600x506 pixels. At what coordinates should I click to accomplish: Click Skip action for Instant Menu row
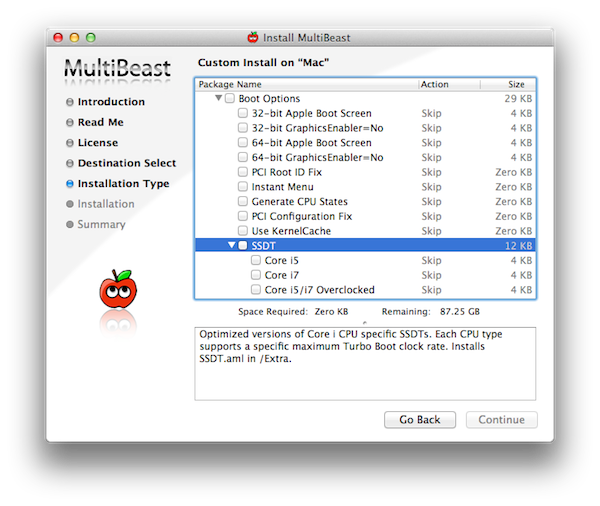[x=431, y=187]
